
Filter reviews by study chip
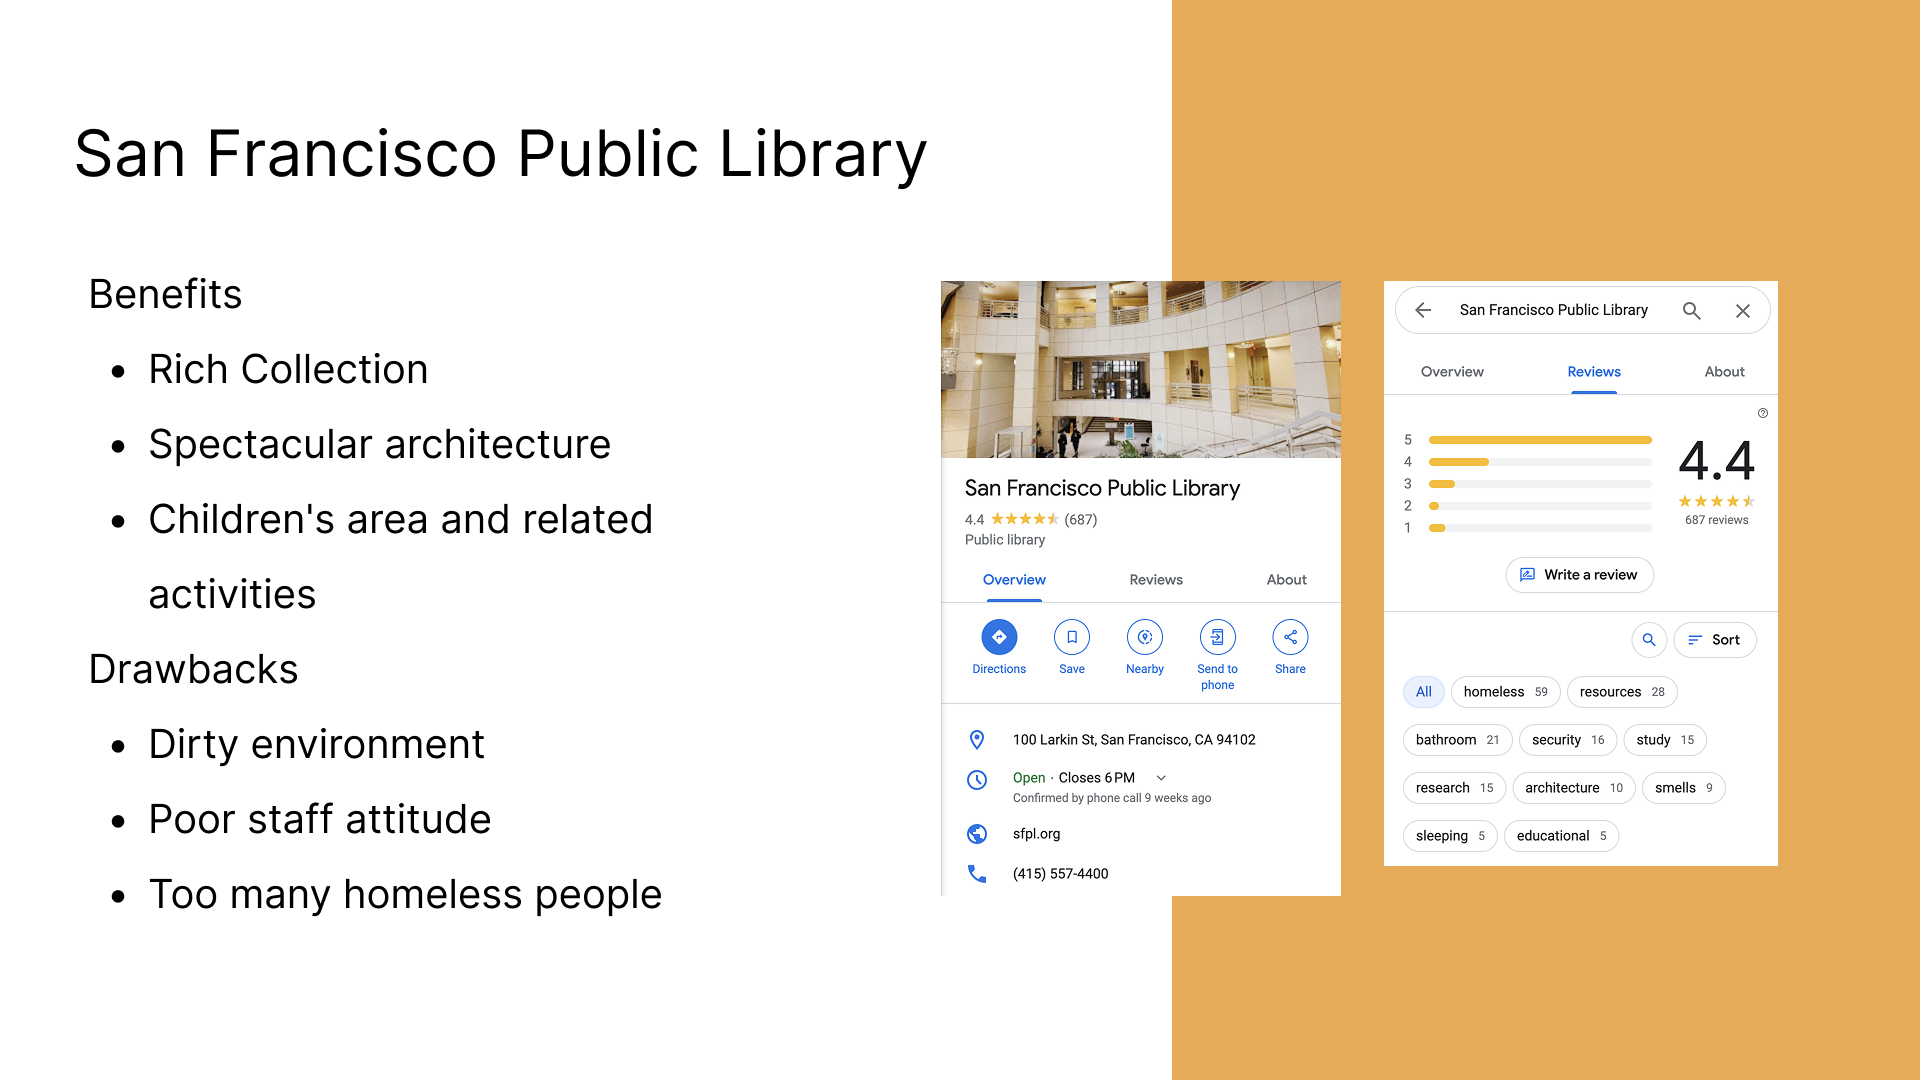(1665, 740)
